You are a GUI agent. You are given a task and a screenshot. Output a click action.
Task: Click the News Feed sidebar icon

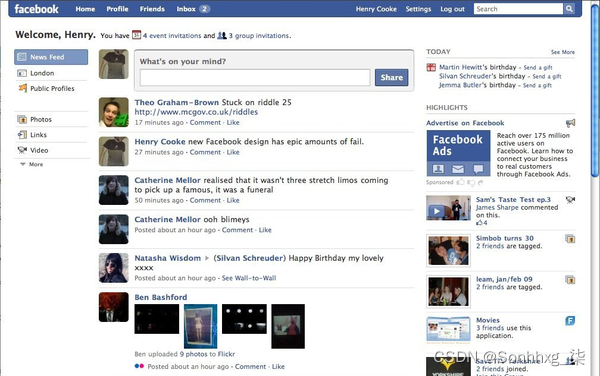coord(22,57)
